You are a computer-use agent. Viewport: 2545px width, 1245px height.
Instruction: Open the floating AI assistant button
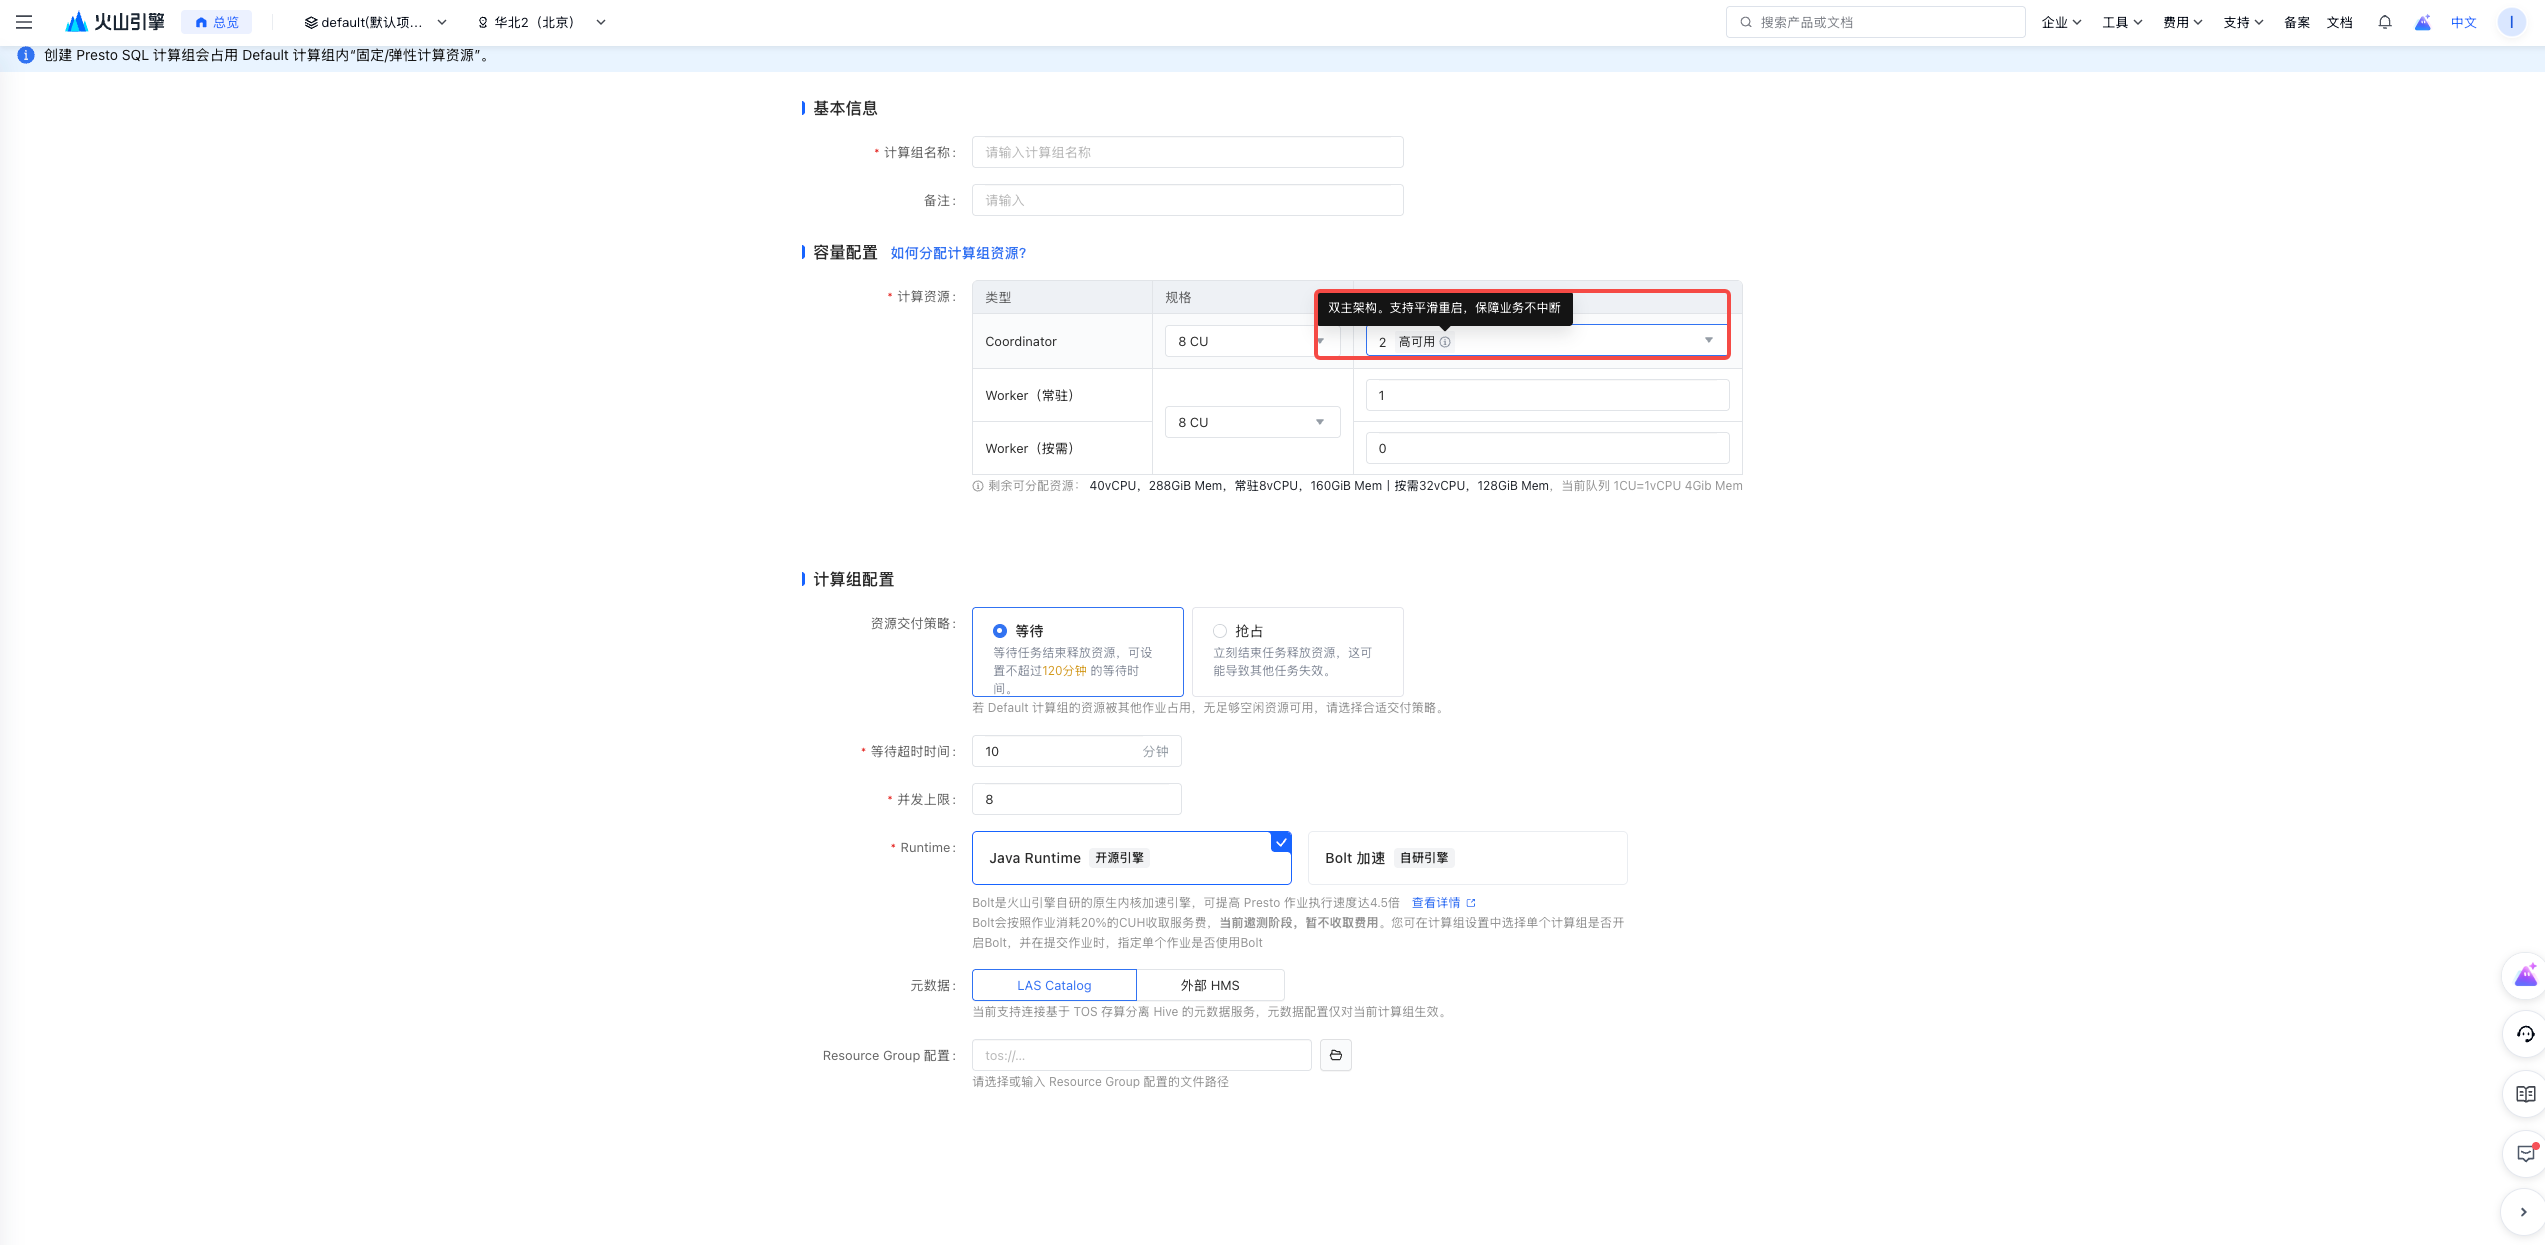(2525, 976)
